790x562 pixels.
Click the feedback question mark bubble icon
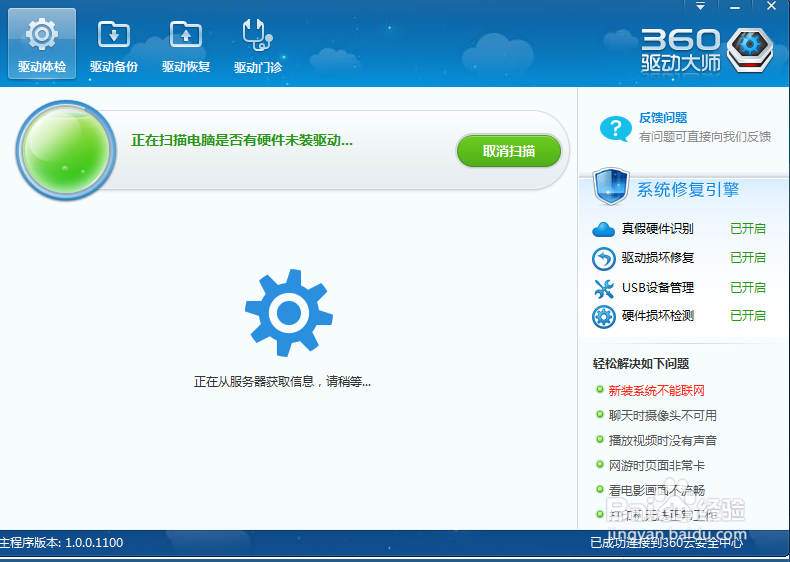tap(616, 129)
